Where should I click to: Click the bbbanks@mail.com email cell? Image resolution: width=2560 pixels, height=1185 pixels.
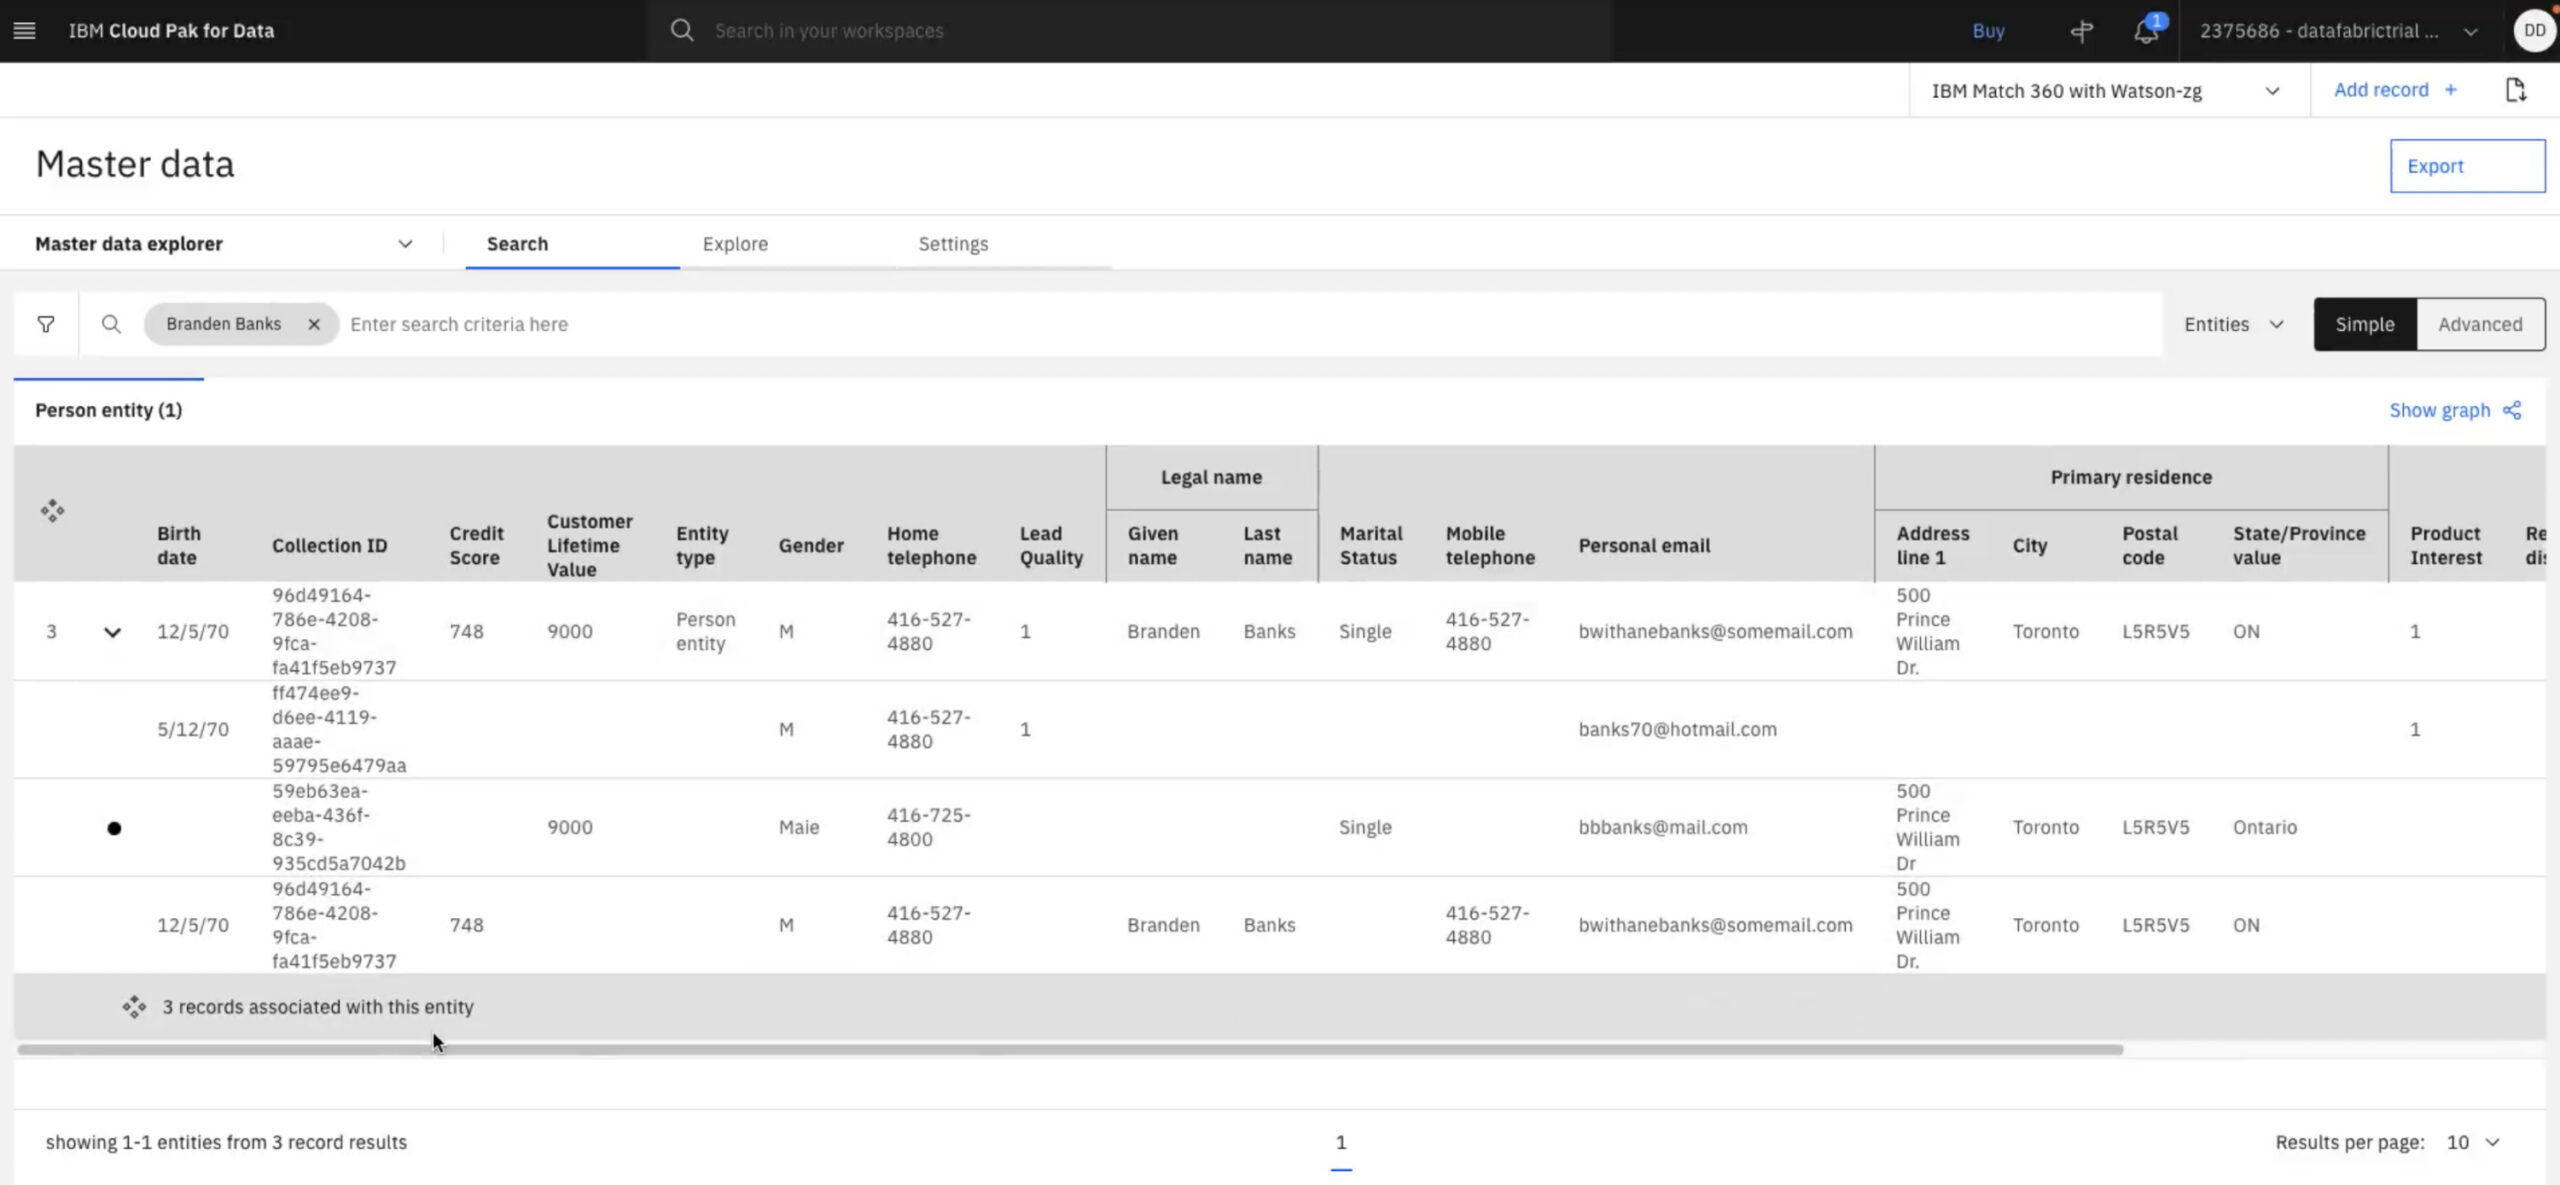point(1663,828)
